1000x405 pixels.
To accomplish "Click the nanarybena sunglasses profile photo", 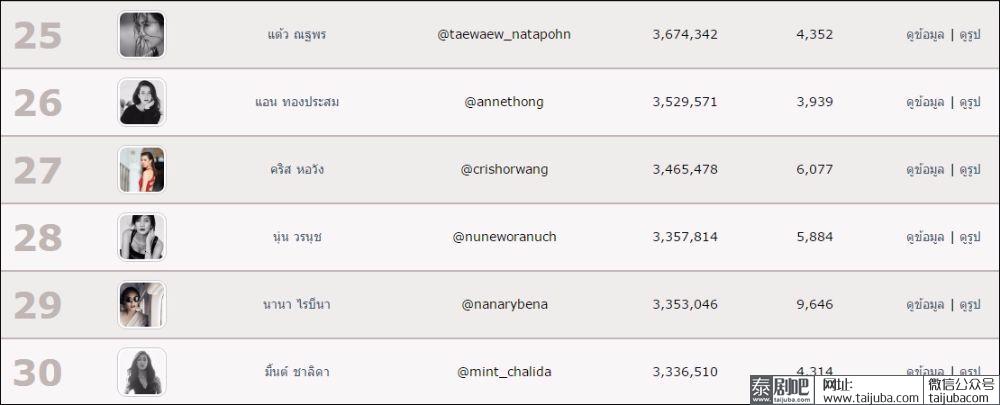I will [142, 305].
